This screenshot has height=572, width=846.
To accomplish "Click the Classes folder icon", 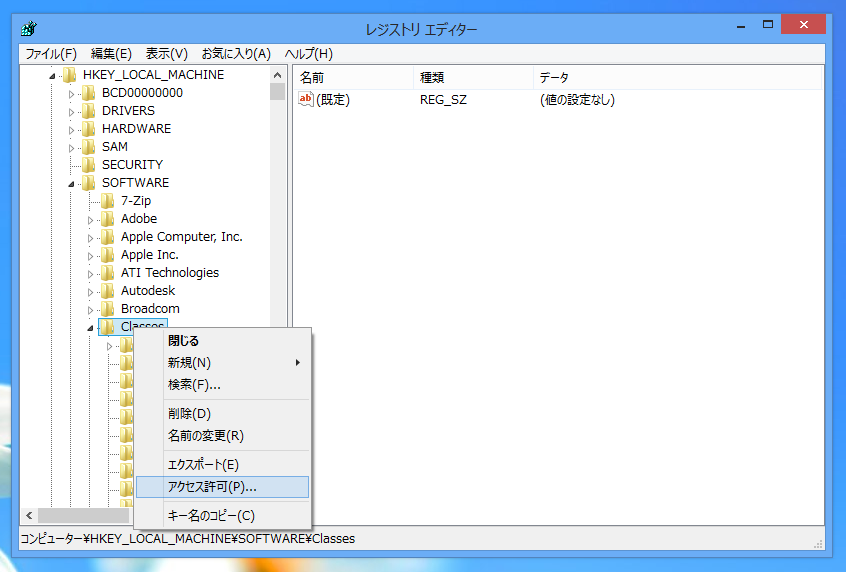I will [x=107, y=326].
